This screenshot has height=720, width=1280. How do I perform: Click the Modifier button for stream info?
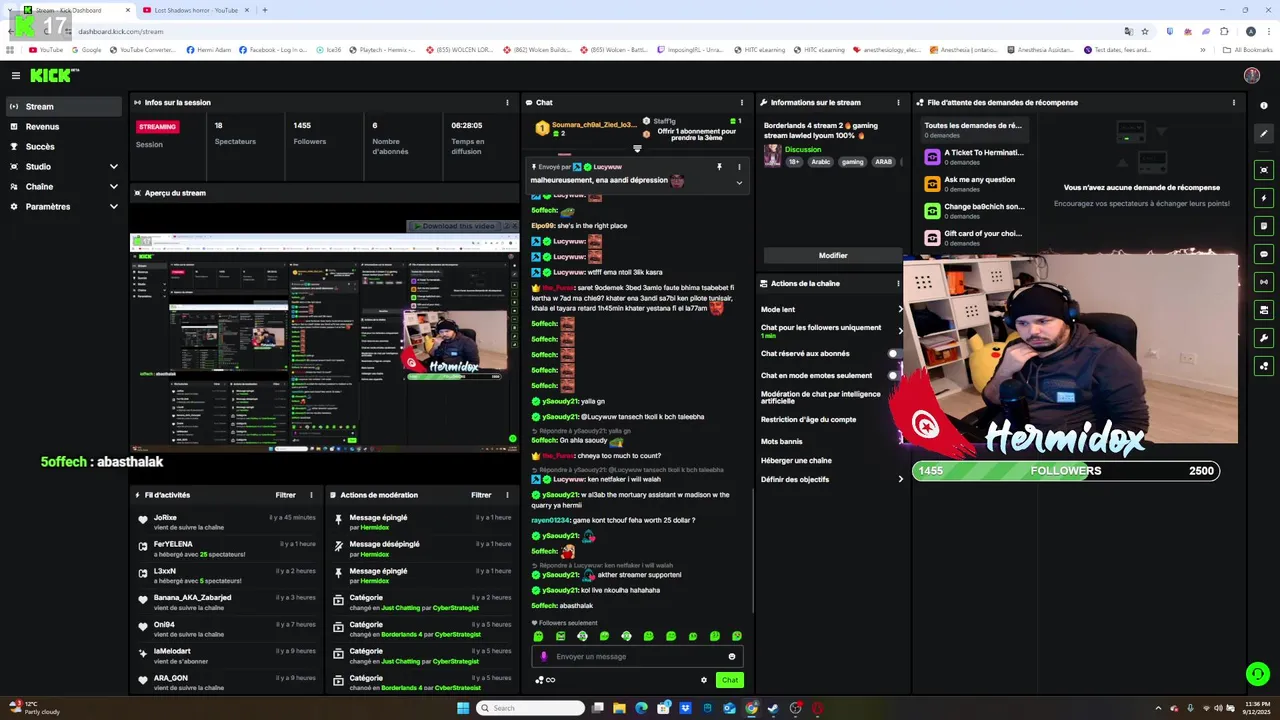832,255
